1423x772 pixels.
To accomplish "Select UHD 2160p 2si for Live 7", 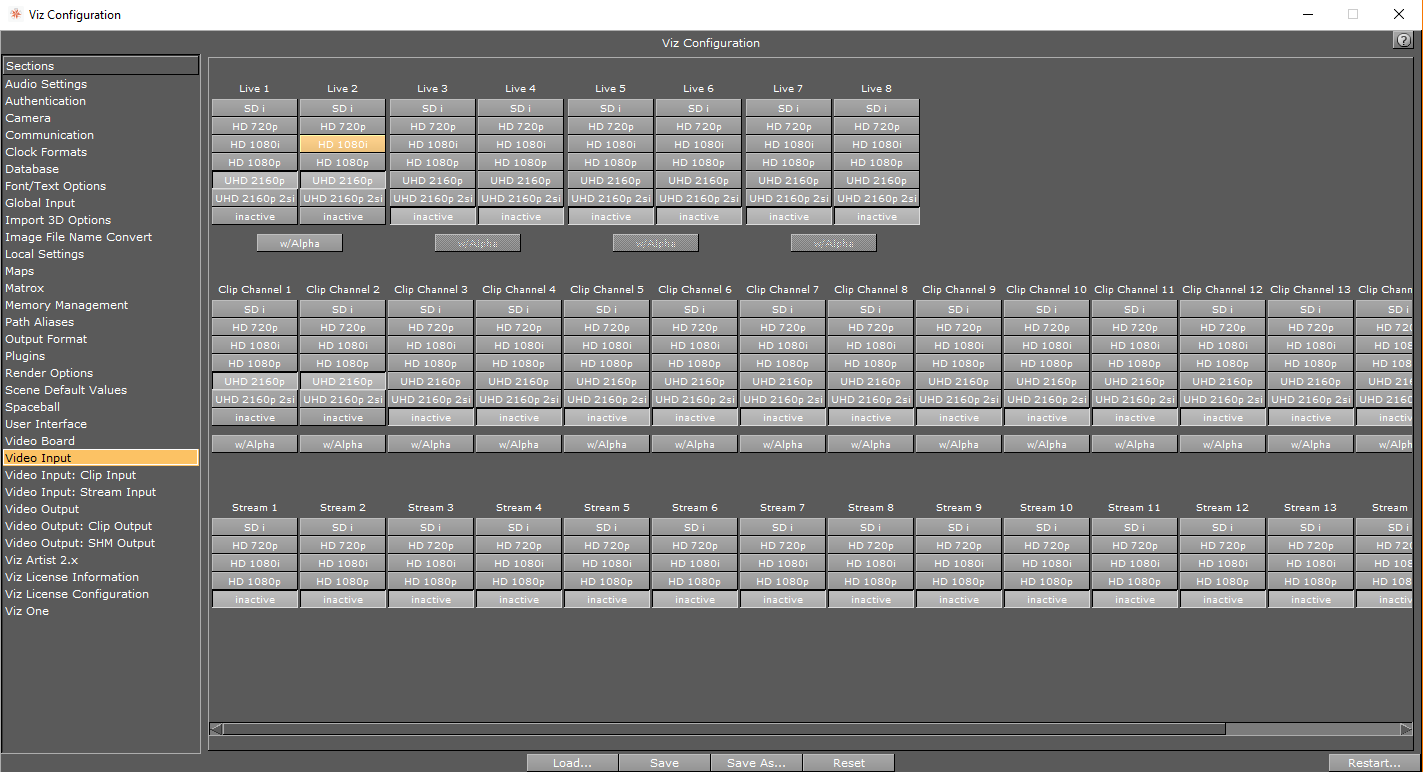I will (788, 198).
